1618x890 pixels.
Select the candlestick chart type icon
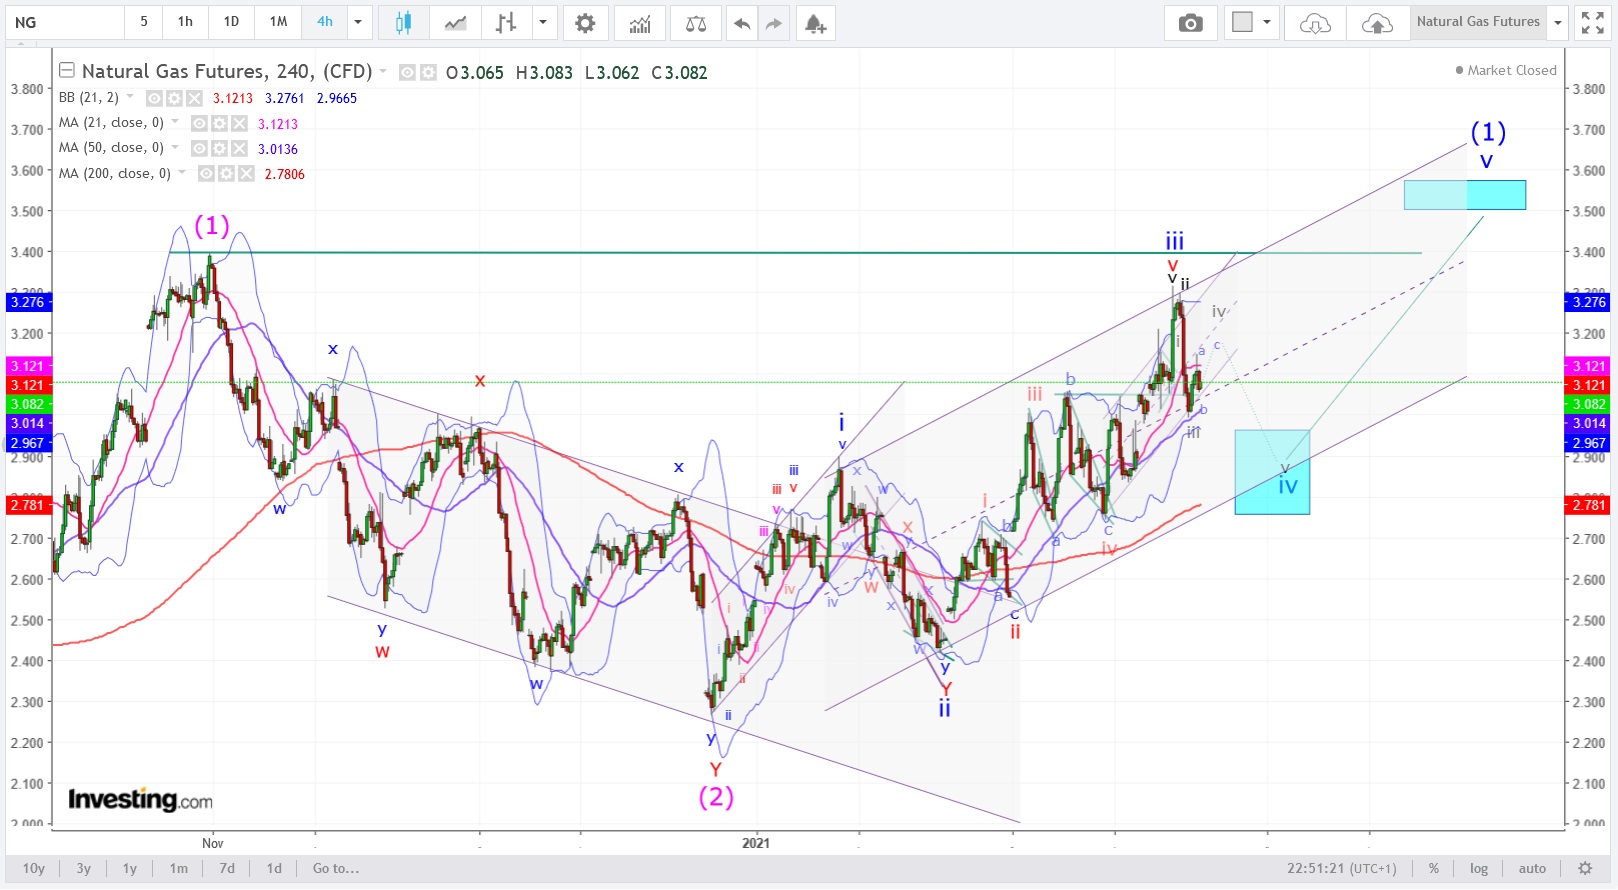(x=403, y=23)
